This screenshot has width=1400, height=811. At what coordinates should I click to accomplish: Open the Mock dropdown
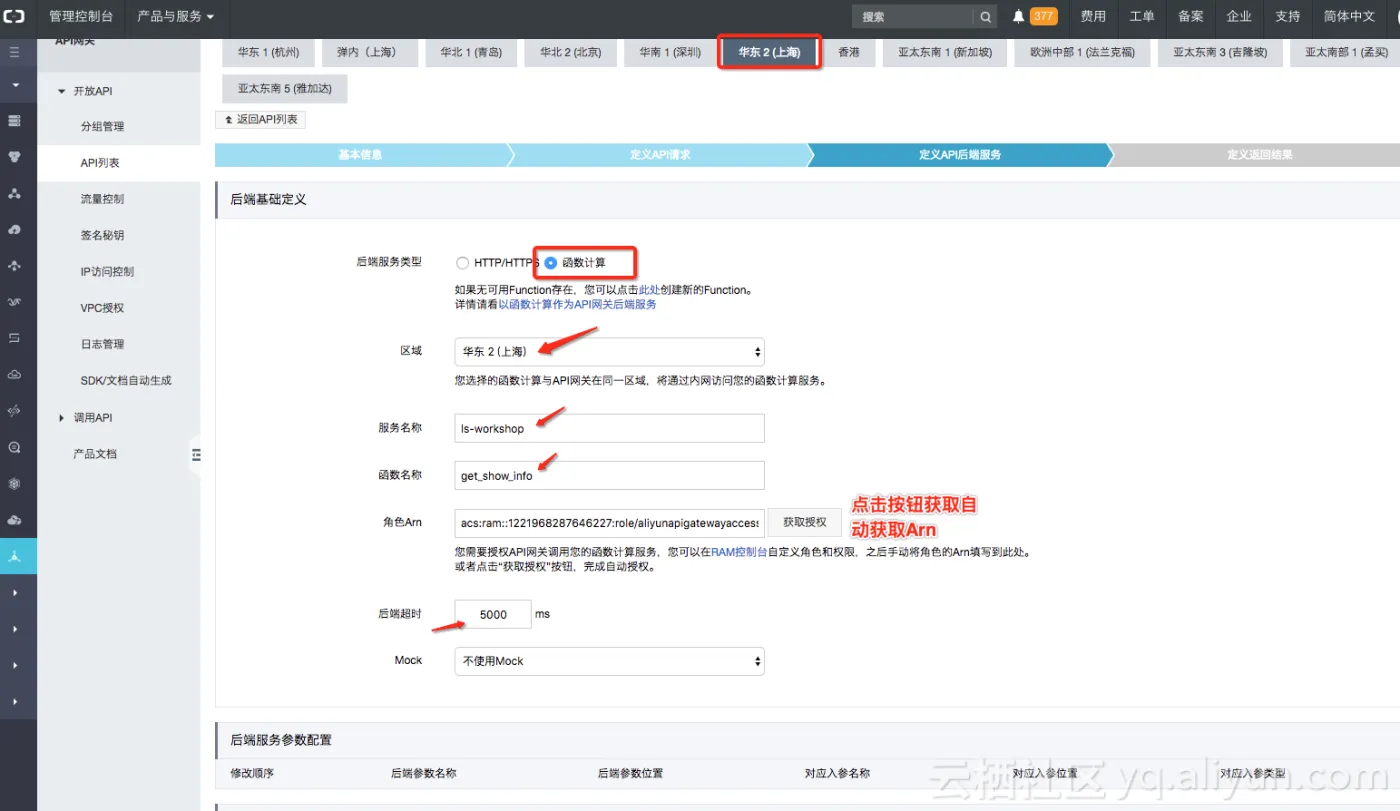coord(609,661)
